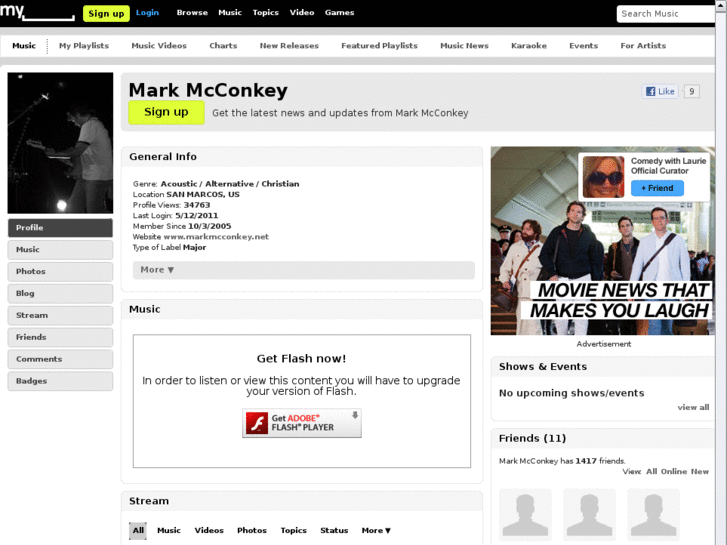
Task: Open For Artists page
Action: 643,45
